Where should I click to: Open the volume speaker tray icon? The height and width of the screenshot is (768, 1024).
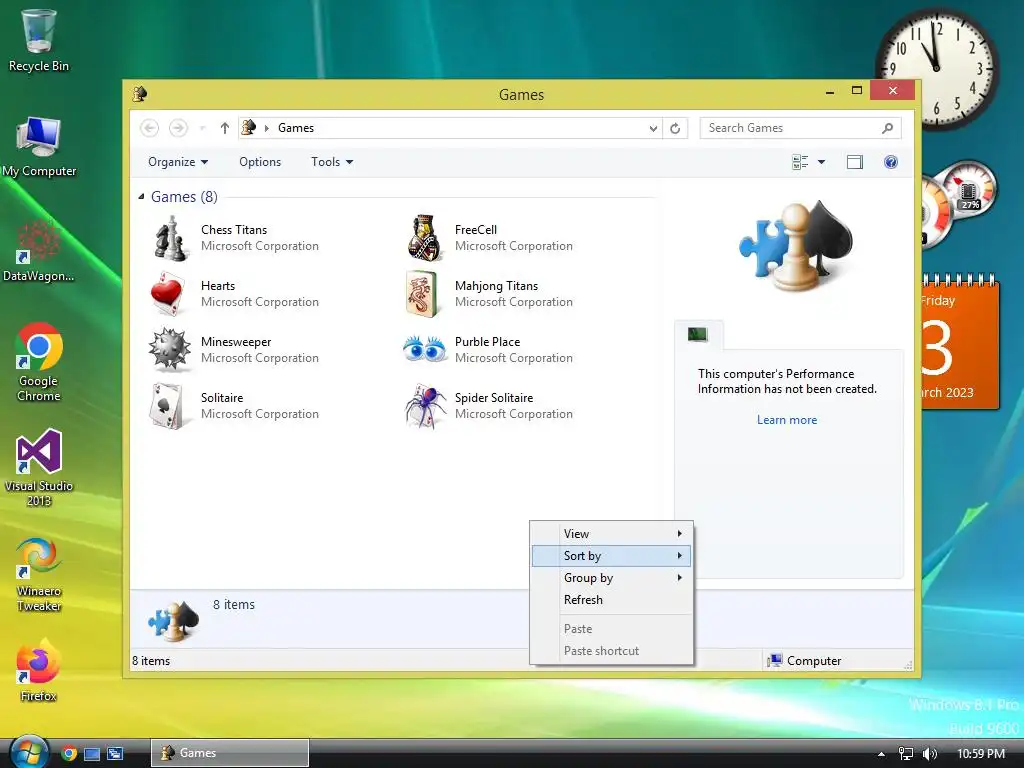click(929, 754)
